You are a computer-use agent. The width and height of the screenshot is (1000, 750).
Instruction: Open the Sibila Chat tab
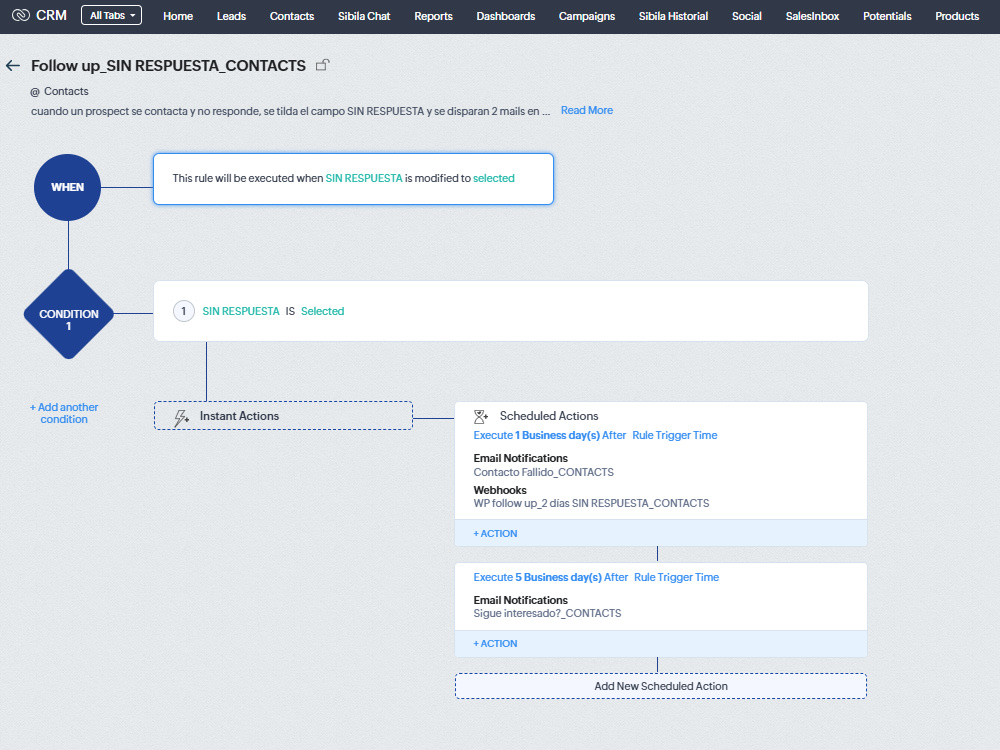(364, 16)
